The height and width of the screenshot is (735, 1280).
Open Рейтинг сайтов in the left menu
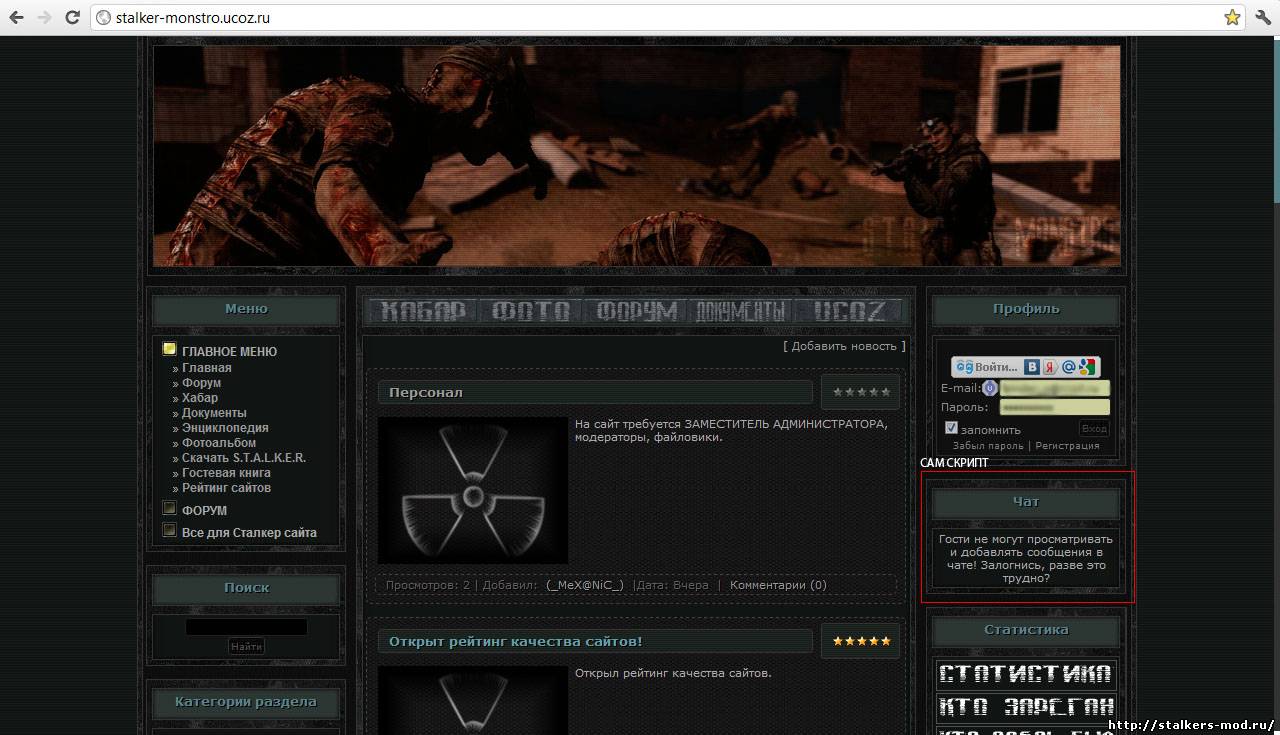point(226,488)
